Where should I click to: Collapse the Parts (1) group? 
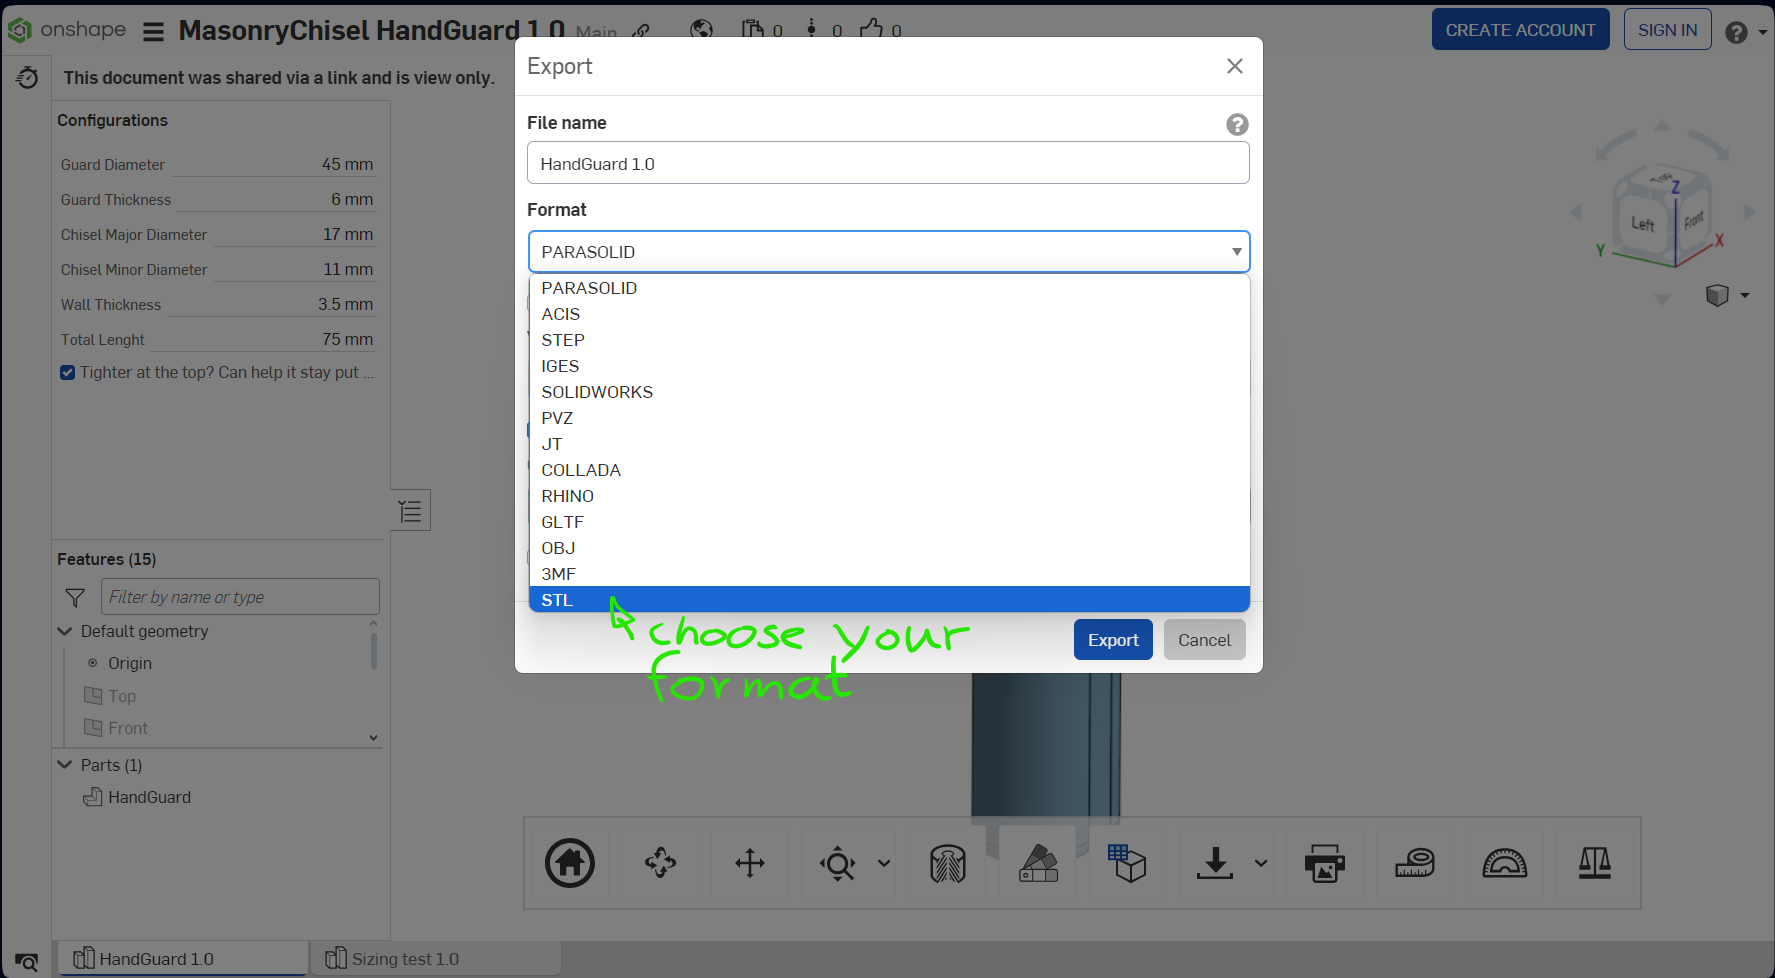65,765
